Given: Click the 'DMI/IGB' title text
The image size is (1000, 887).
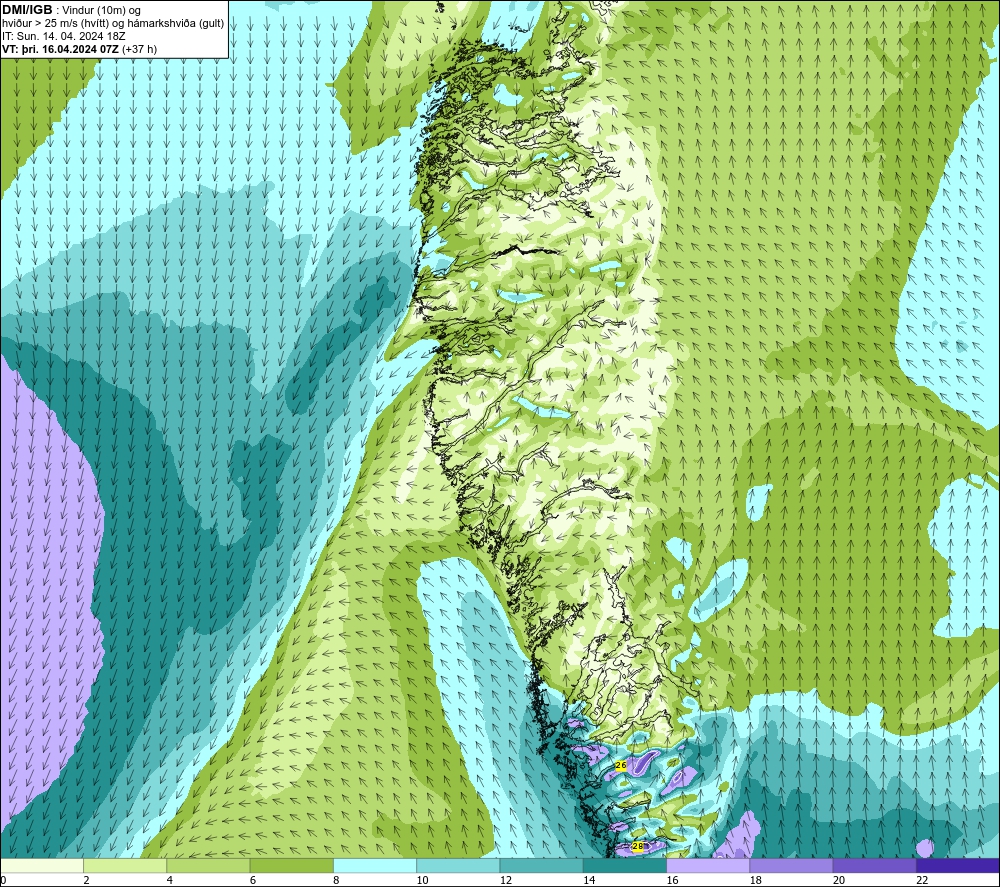Looking at the screenshot, I should tap(27, 10).
